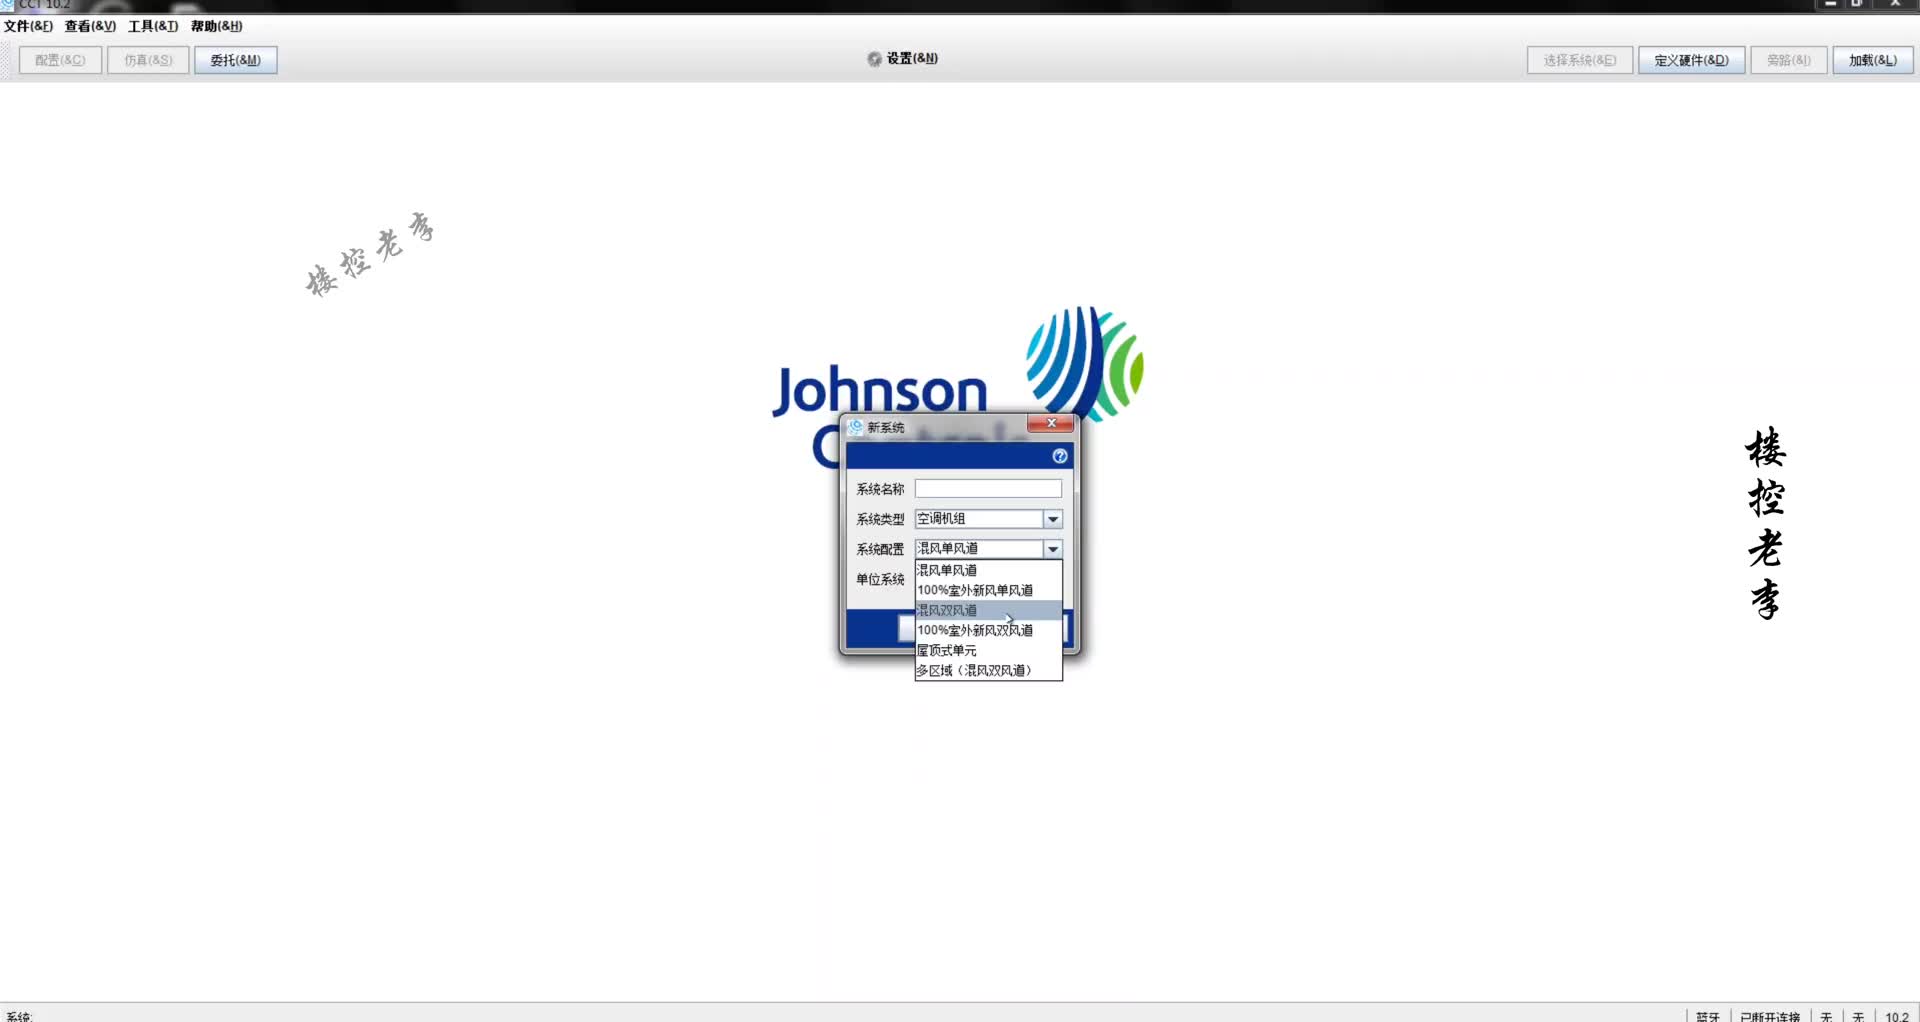Click the 旁路 button on the top toolbar

1788,60
